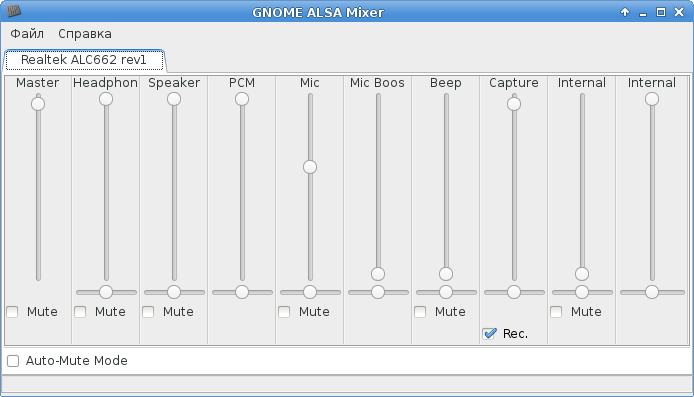694x397 pixels.
Task: Mute the Speaker channel
Action: point(148,312)
